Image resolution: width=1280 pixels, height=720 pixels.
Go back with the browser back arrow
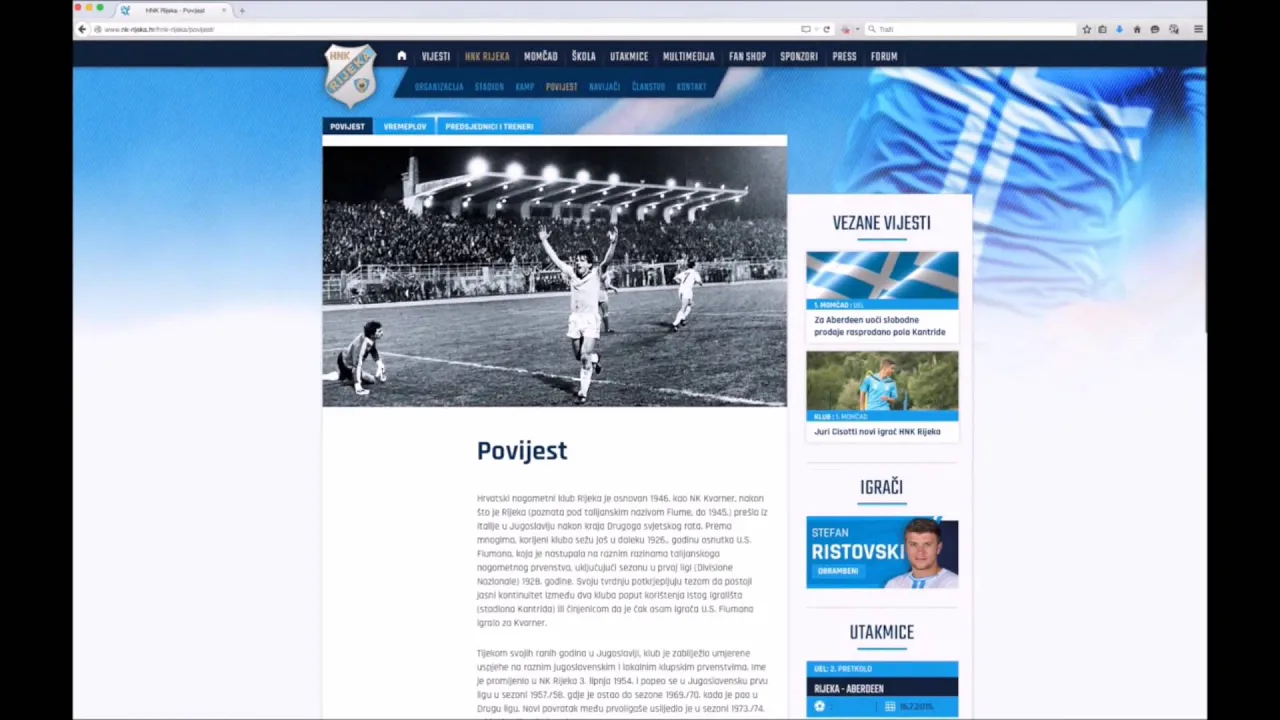pos(82,29)
